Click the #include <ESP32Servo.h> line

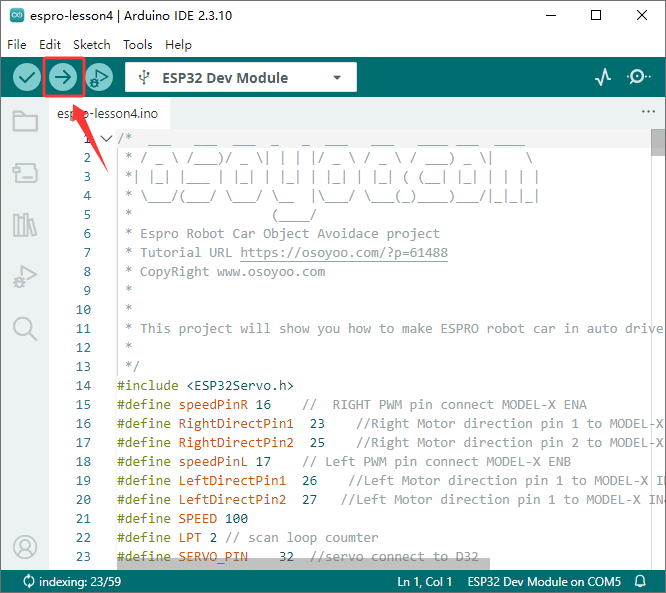tap(205, 386)
